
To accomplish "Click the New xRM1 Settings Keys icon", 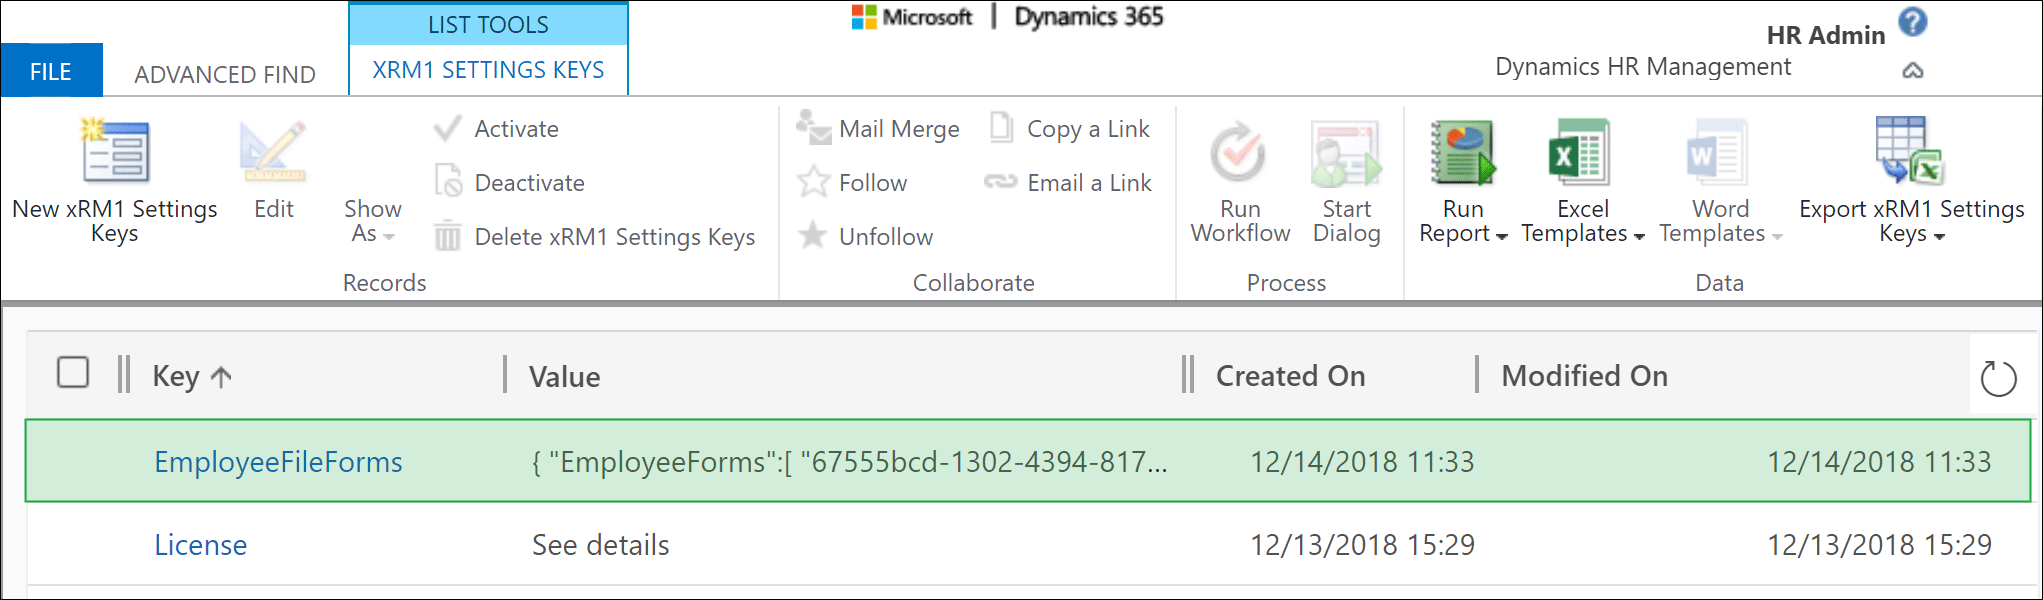I will click(115, 152).
